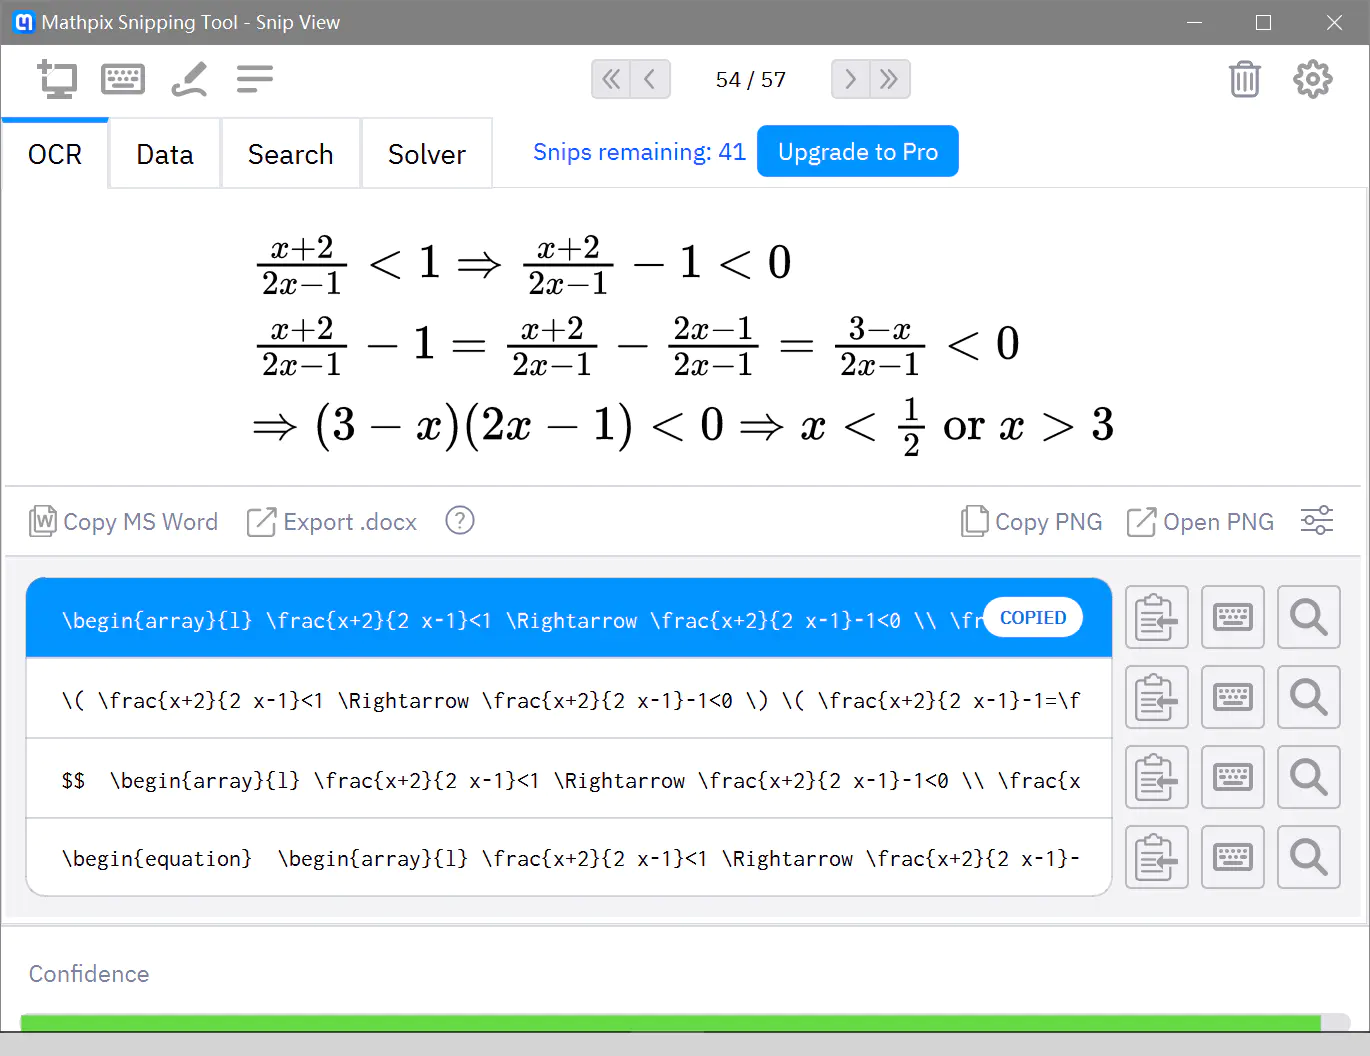Screen dimensions: 1370x1056
Task: Maximize the Mathpix Snipping Tool window
Action: pyautogui.click(x=1264, y=22)
